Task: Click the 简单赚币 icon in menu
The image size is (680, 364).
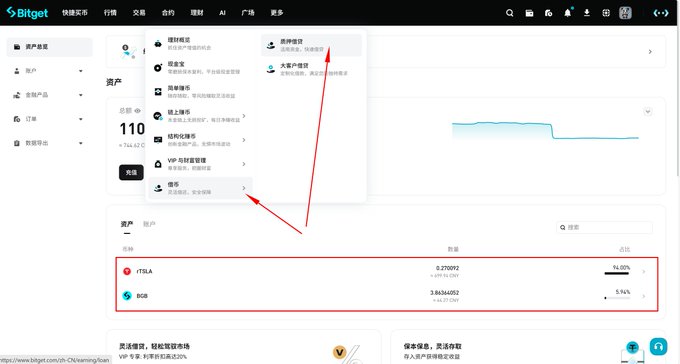Action: pos(158,92)
